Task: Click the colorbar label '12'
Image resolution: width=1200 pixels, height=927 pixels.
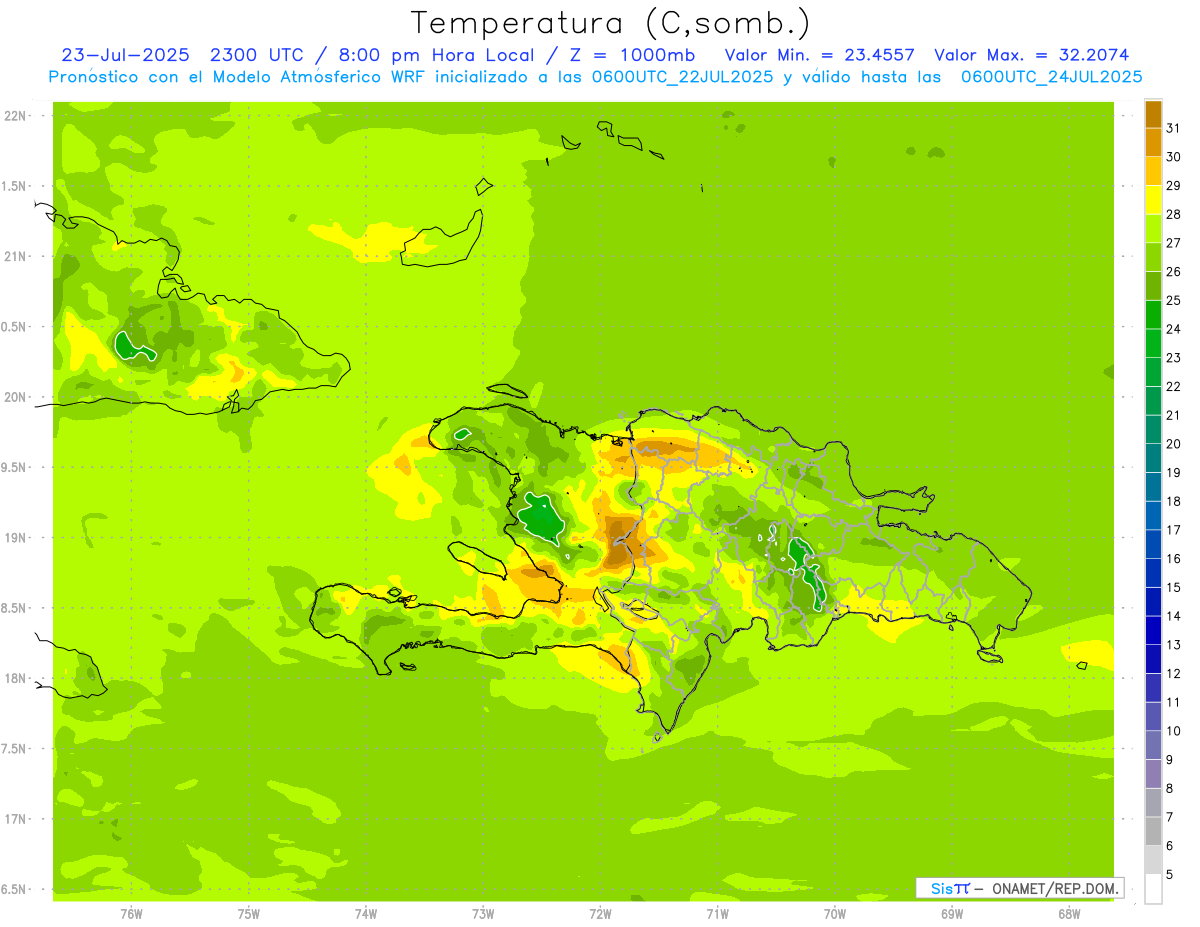Action: (1174, 673)
